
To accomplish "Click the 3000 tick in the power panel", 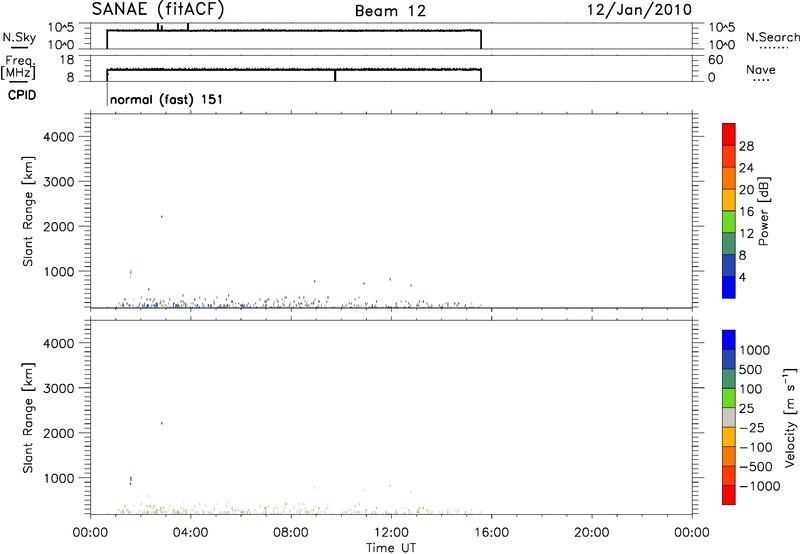I will click(x=59, y=182).
